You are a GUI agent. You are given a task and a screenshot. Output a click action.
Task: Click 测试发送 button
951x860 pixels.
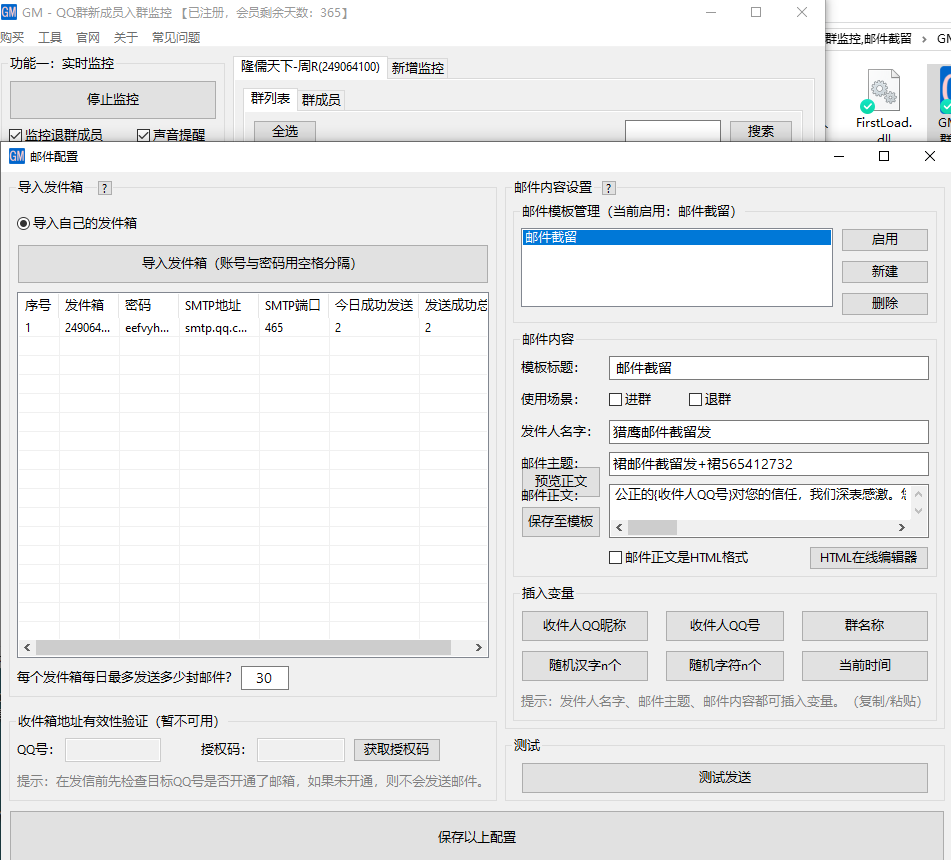(725, 778)
